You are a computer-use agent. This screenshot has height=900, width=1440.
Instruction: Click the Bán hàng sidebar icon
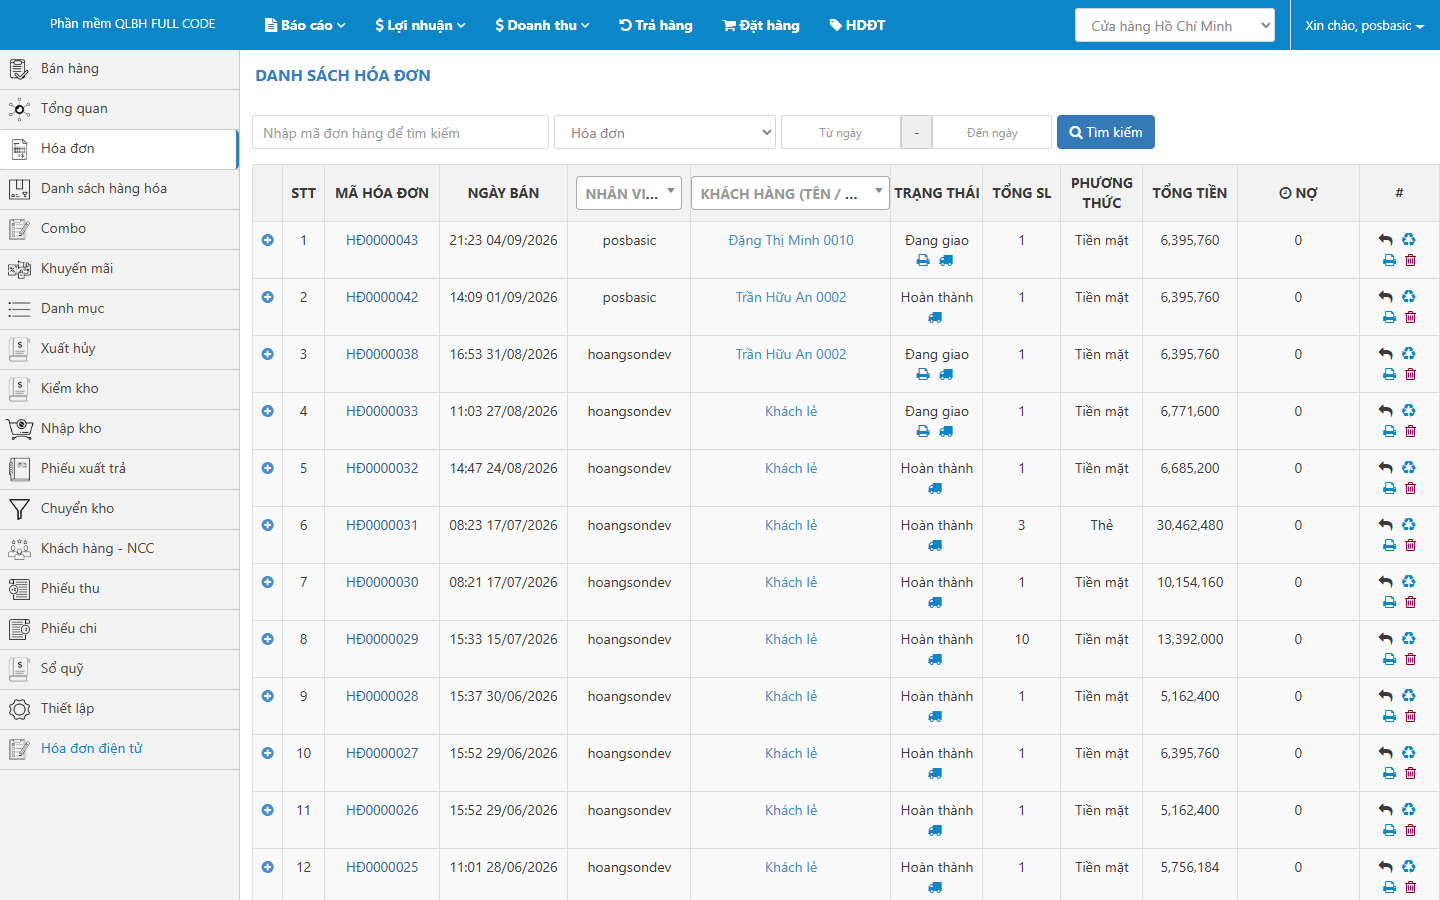[19, 69]
